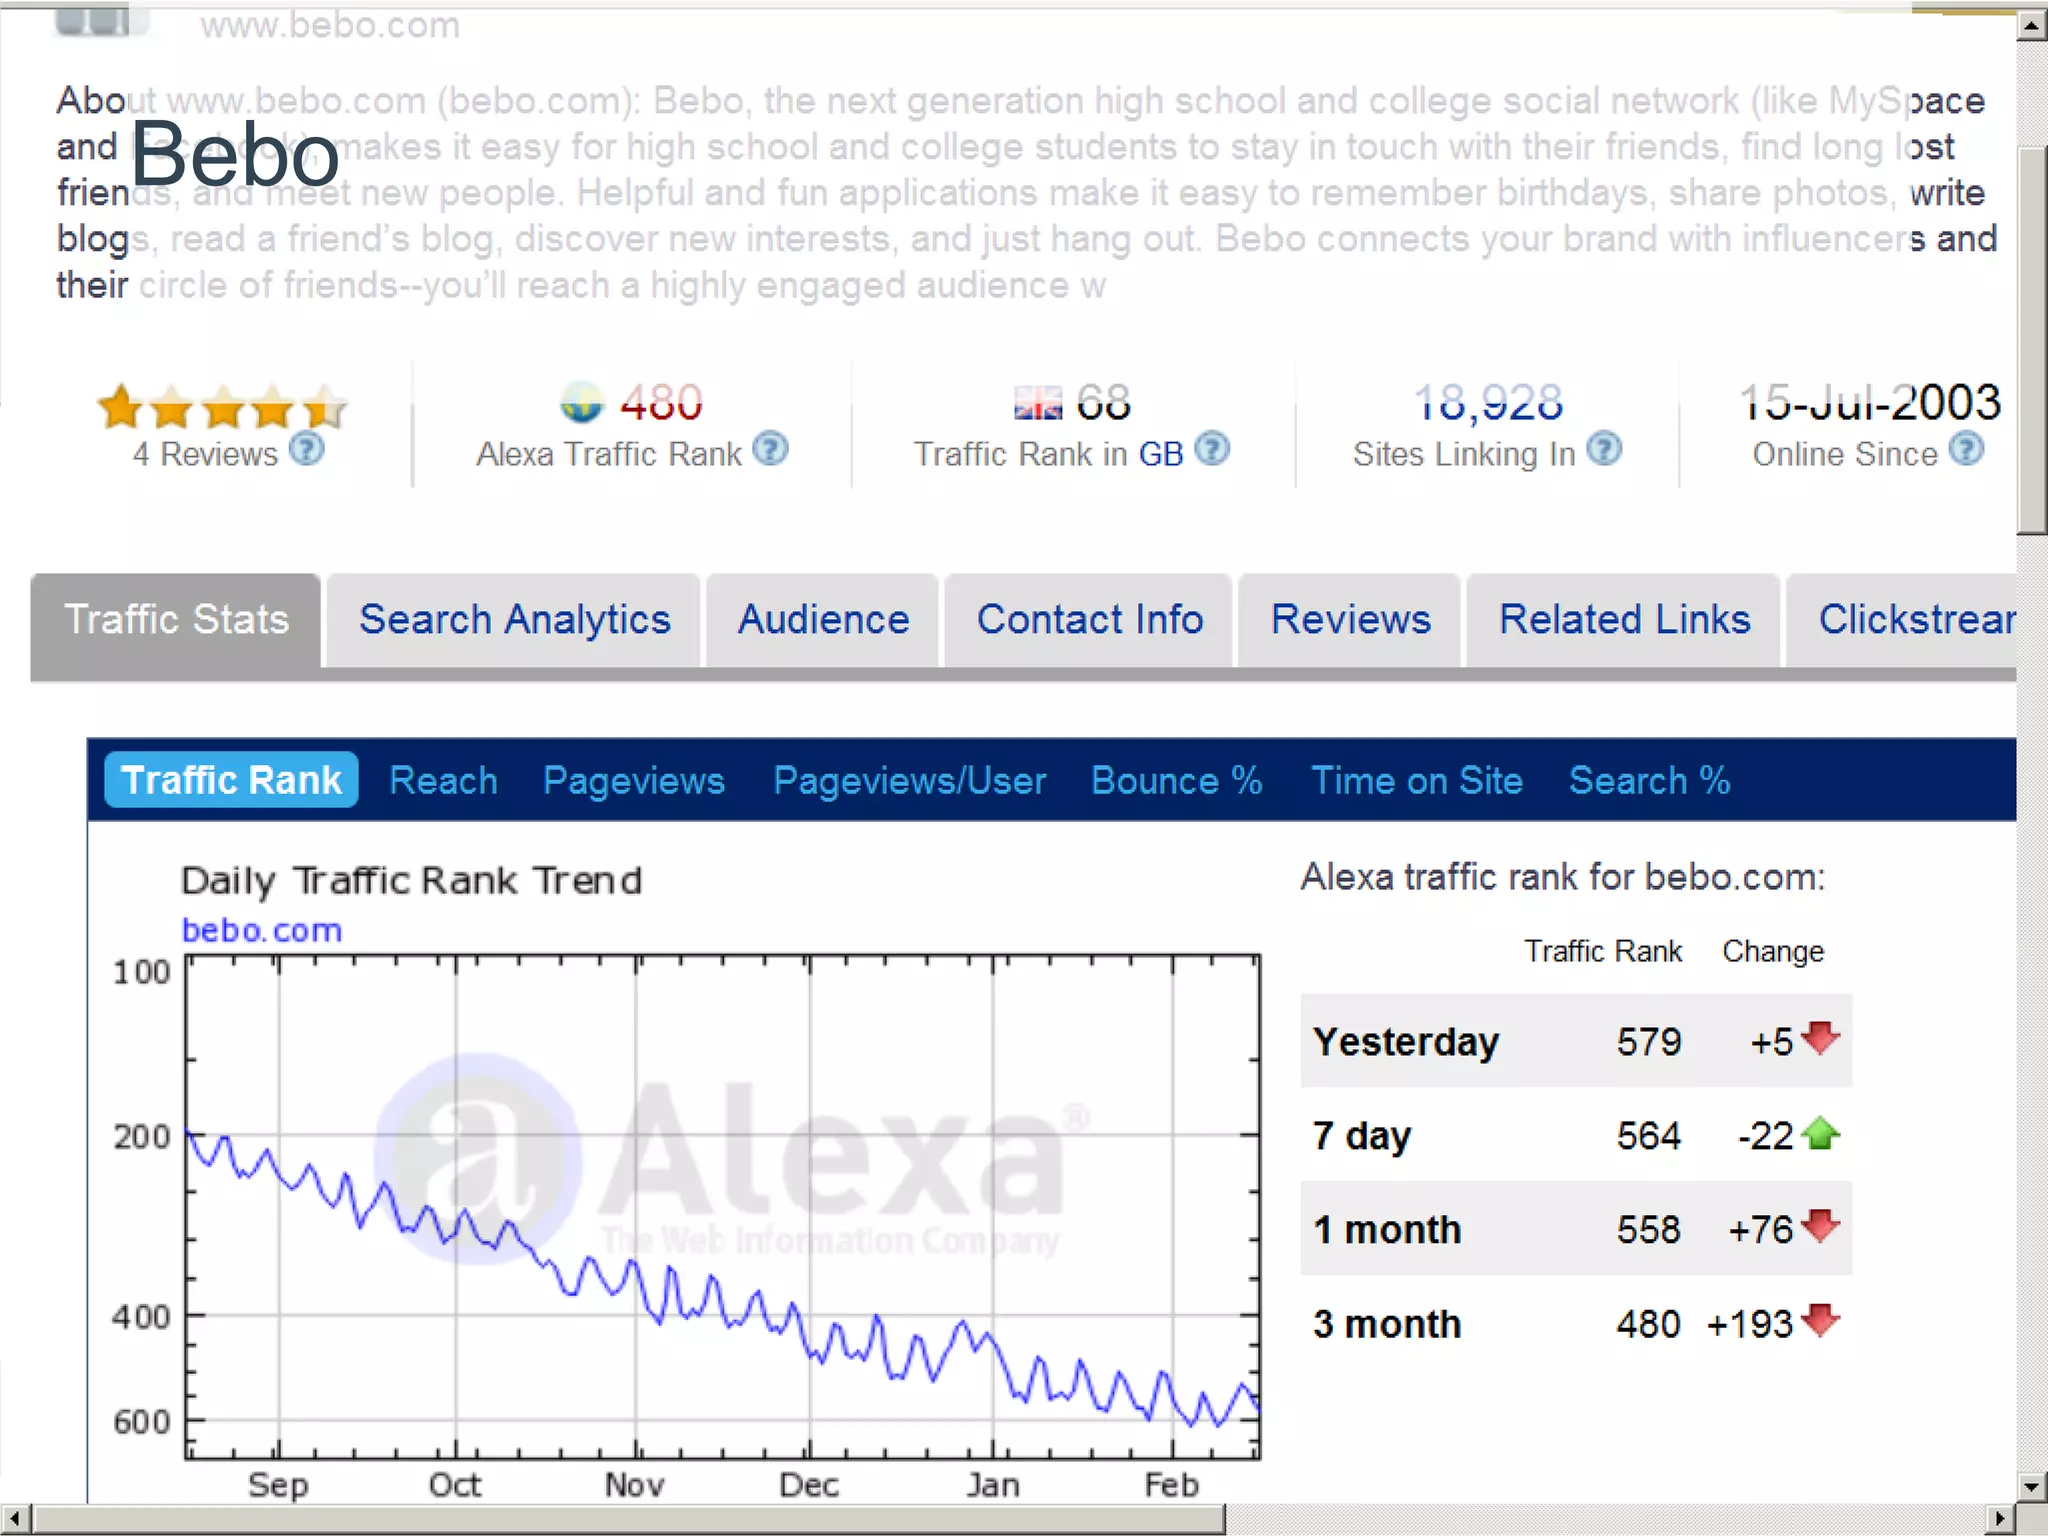The image size is (2048, 1536).
Task: Click the bebo.com chart link
Action: point(261,930)
